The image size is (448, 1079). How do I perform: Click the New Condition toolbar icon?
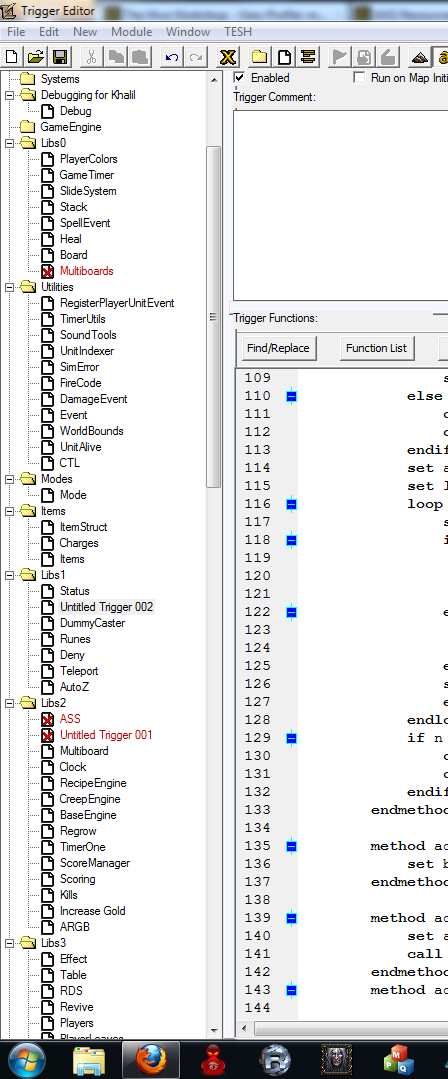[x=364, y=56]
